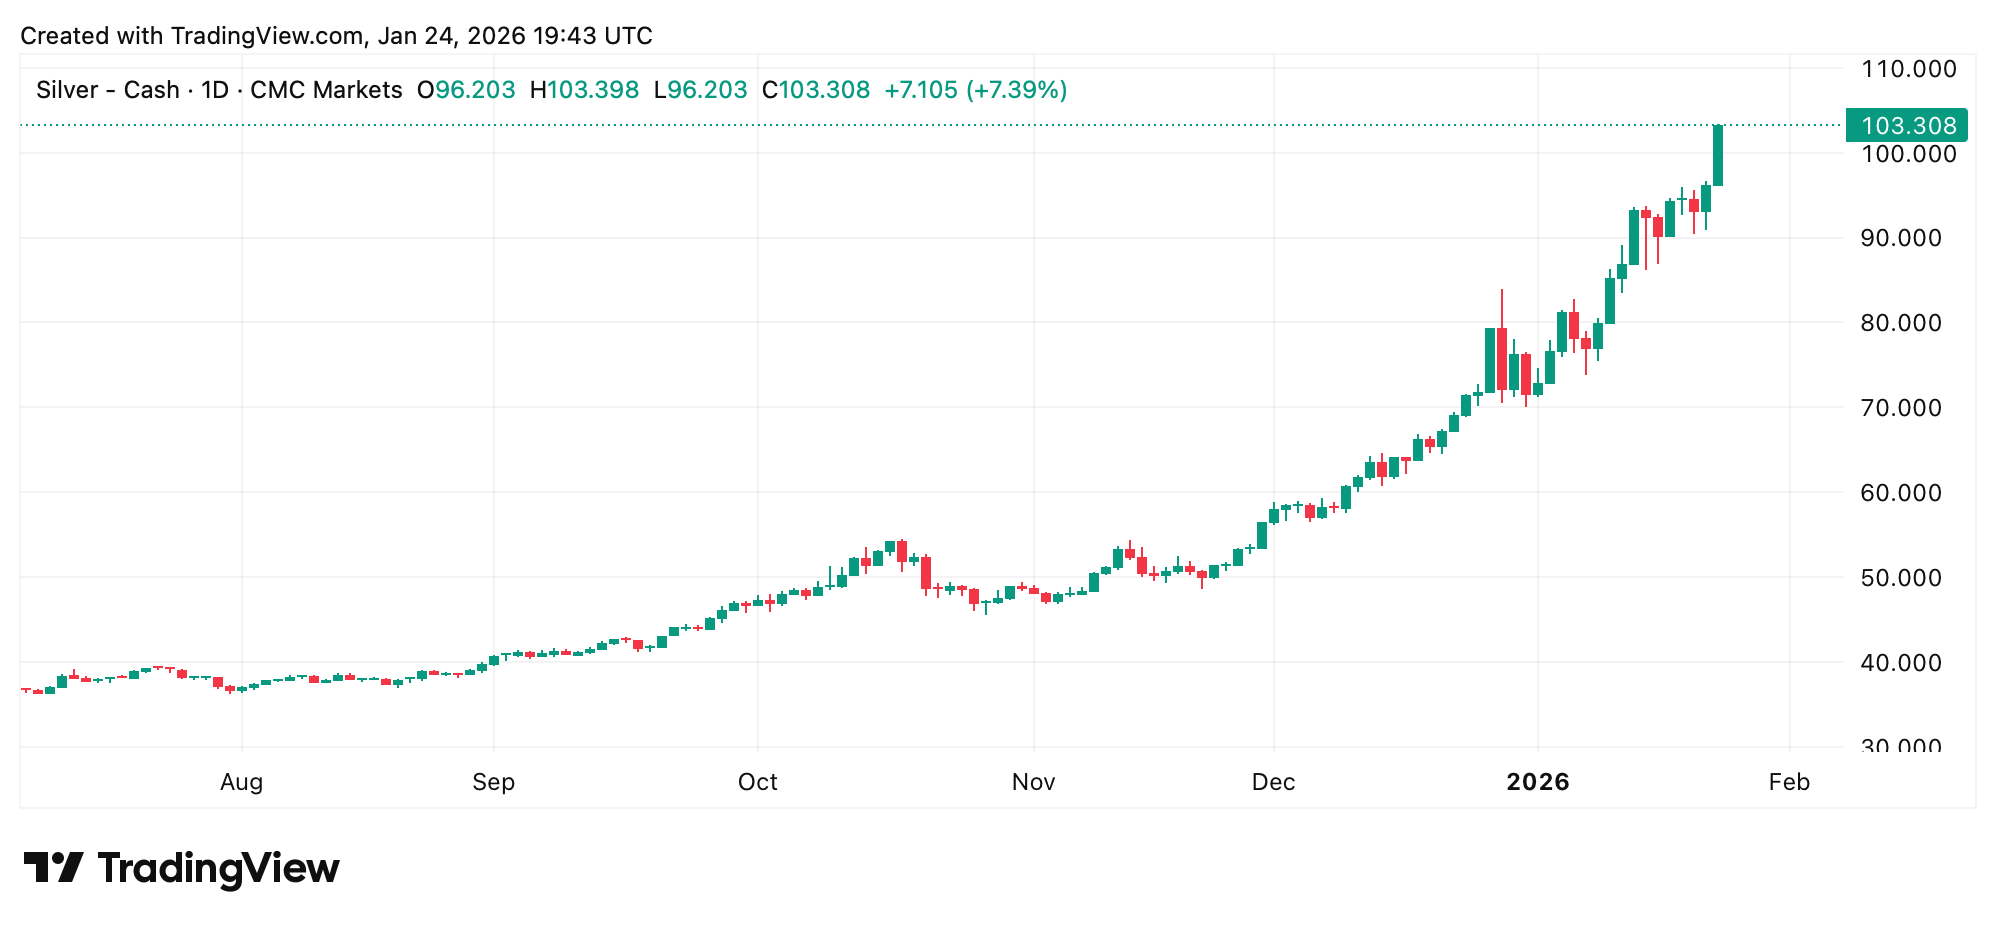Viewport: 1996px width, 928px height.
Task: Click the 40.000 price axis label
Action: [x=1908, y=662]
